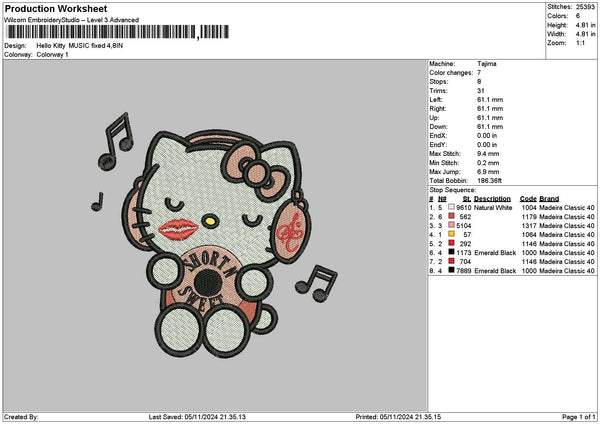The image size is (600, 424).
Task: Click the Right label
Action: pyautogui.click(x=437, y=109)
